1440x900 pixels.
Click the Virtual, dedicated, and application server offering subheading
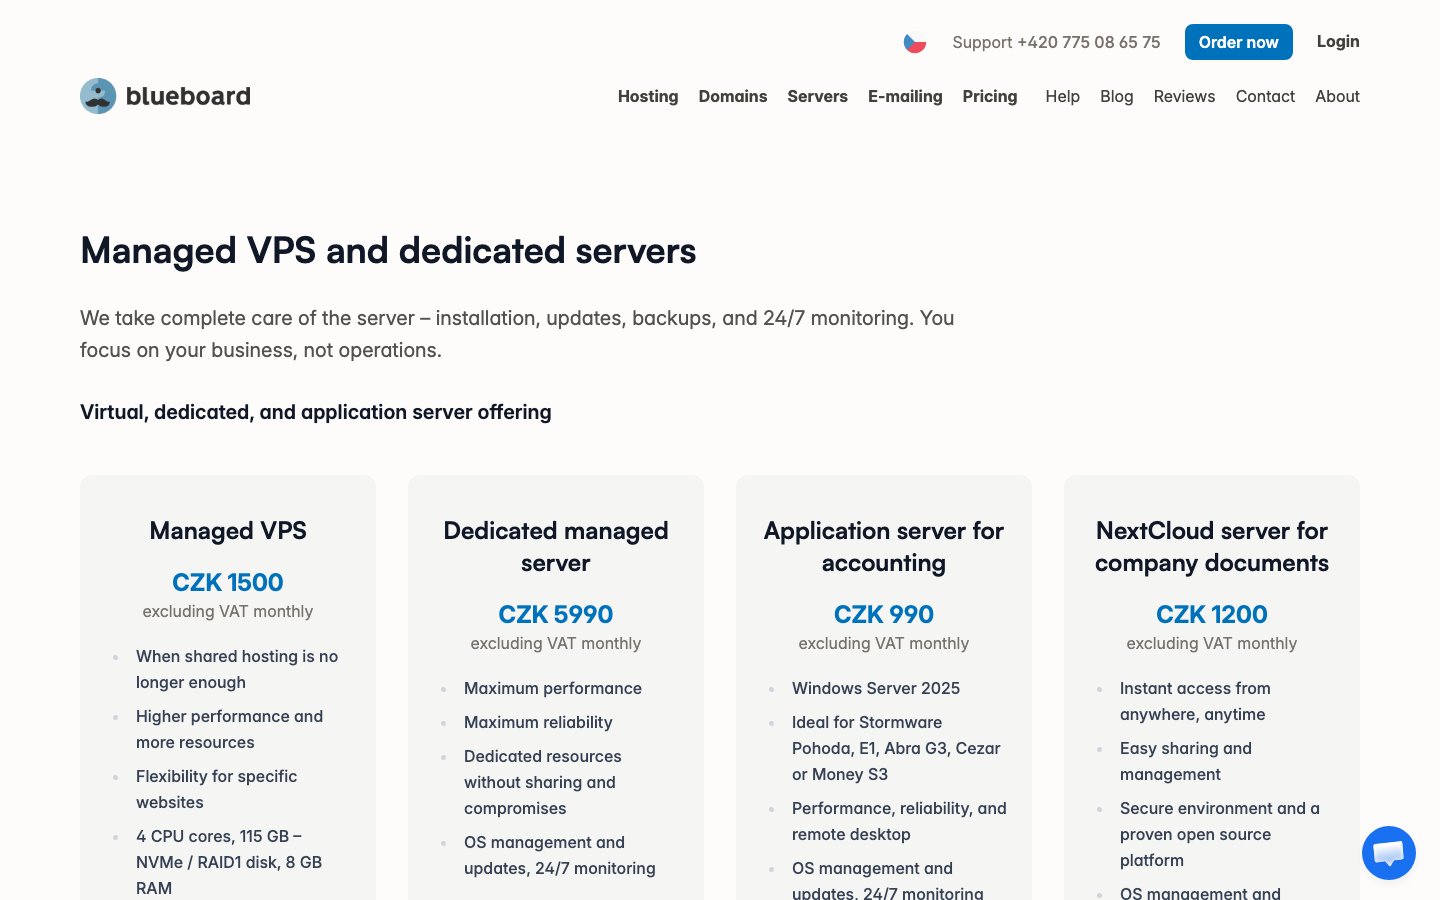(316, 412)
